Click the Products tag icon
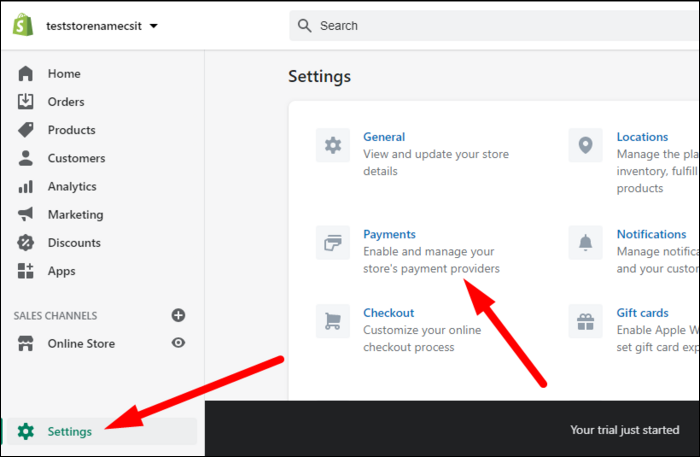Viewport: 700px width, 457px height. pyautogui.click(x=26, y=130)
